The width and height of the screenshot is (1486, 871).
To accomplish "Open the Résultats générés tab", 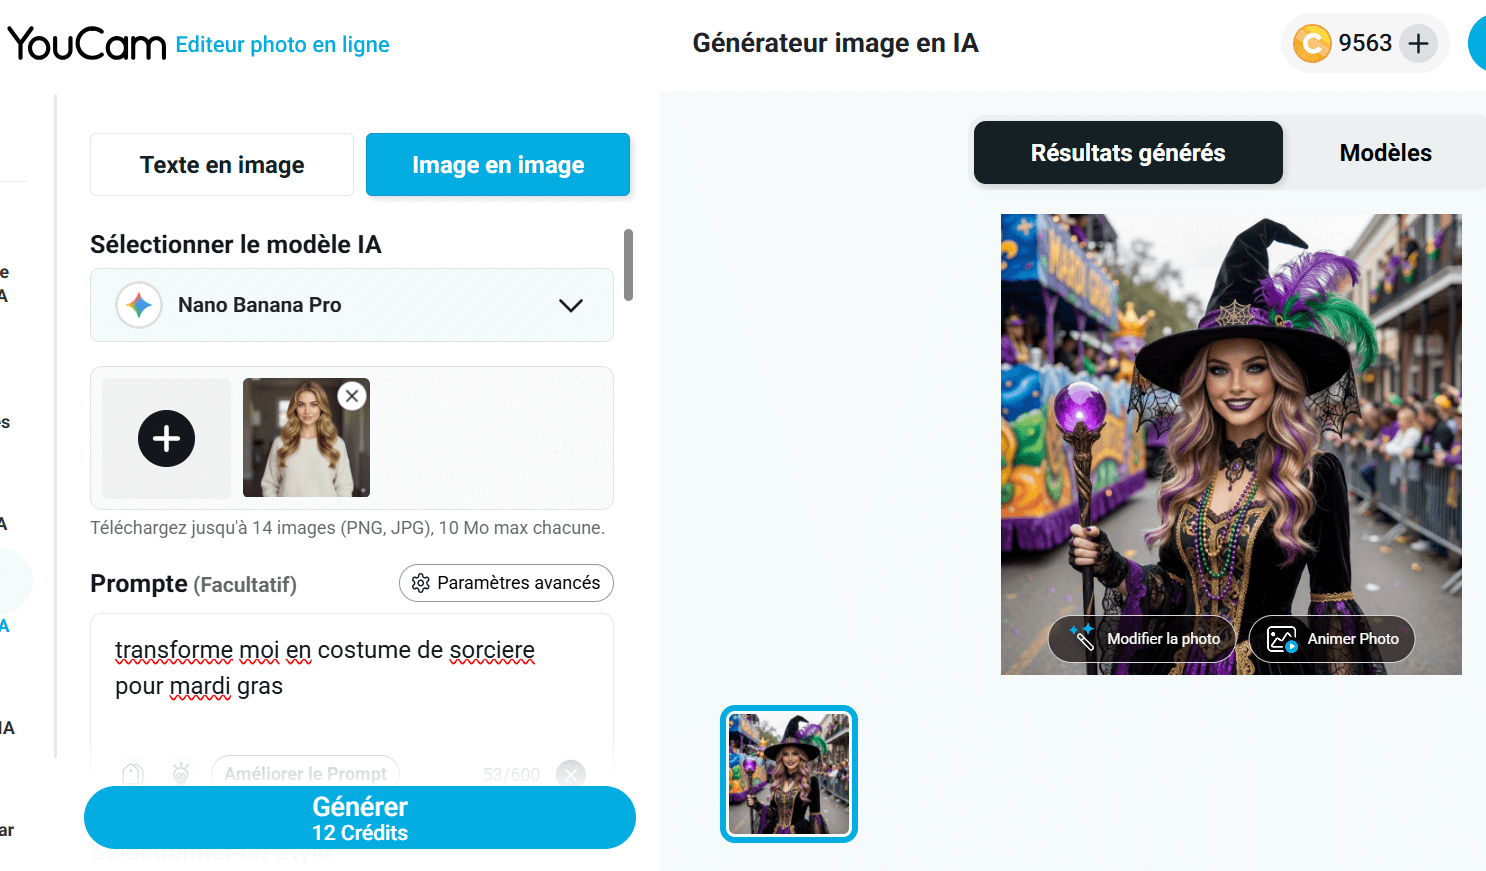I will pyautogui.click(x=1128, y=153).
